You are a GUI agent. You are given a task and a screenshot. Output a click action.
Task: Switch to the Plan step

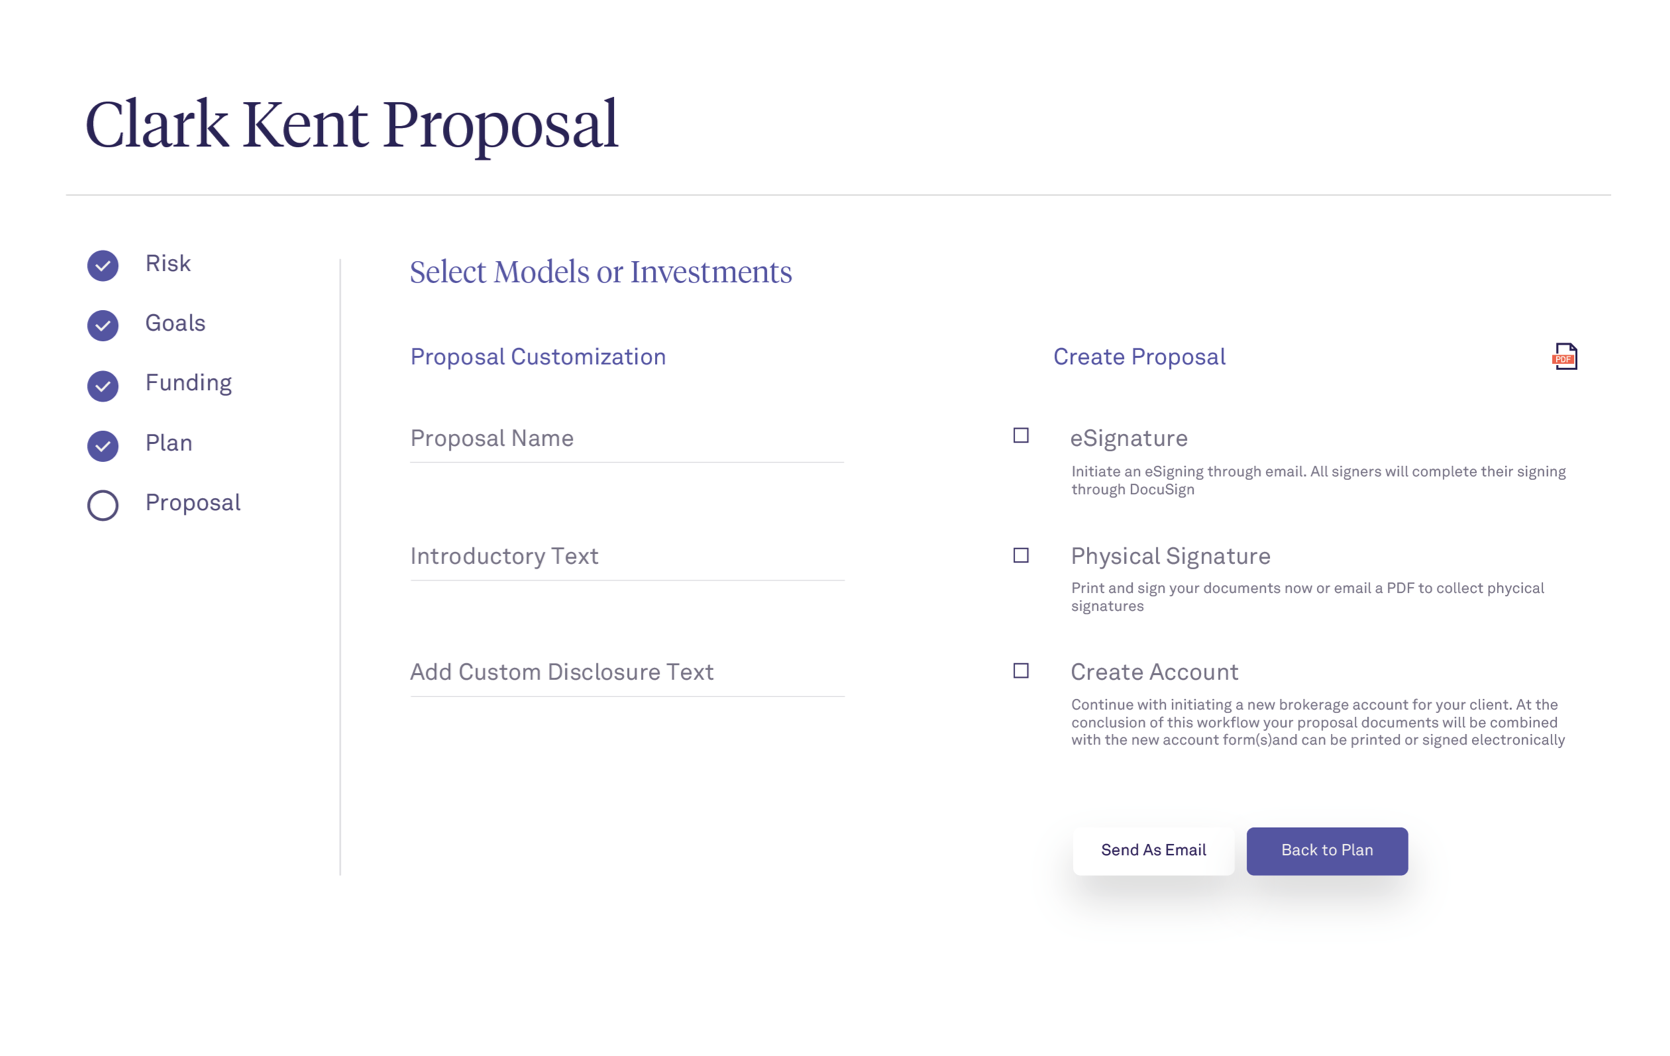[x=168, y=443]
